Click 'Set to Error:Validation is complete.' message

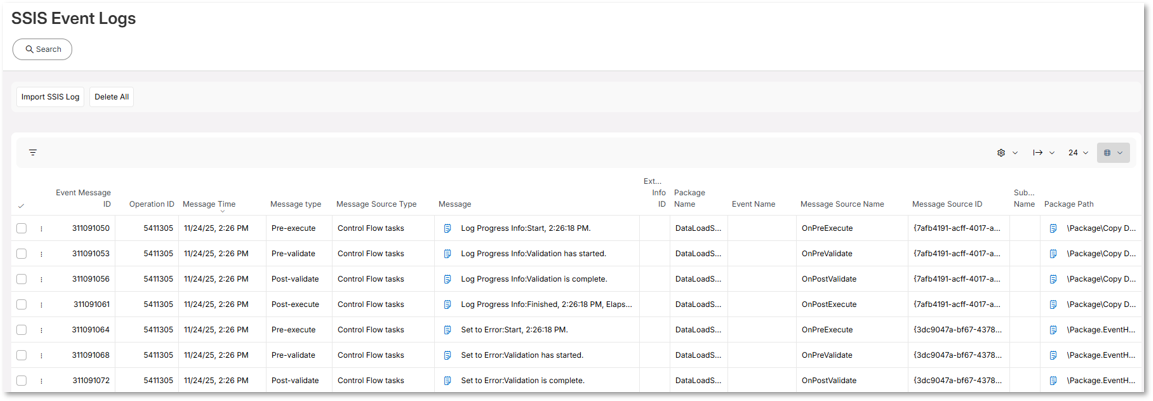[523, 381]
